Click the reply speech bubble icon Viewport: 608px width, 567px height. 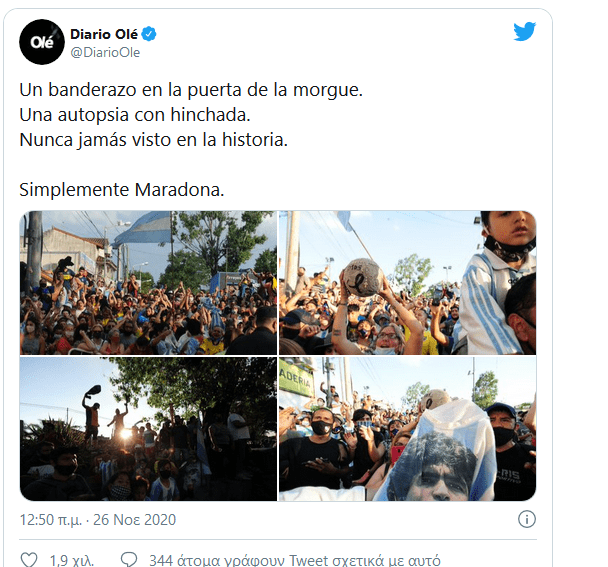[x=129, y=560]
